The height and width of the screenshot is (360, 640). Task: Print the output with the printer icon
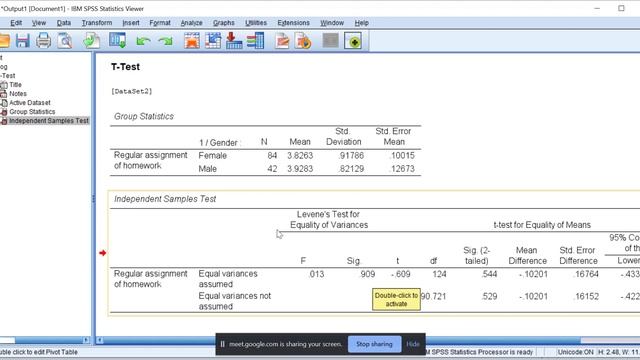pyautogui.click(x=44, y=41)
